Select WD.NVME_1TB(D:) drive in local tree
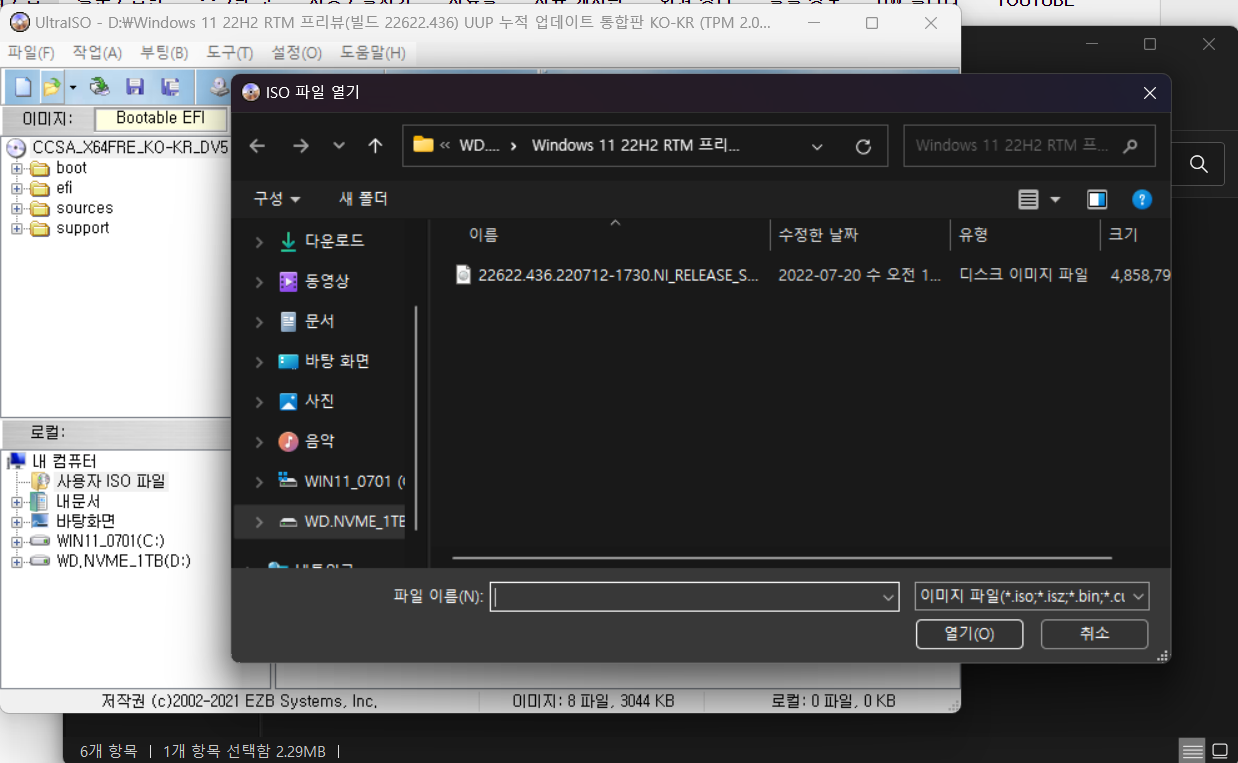Screen dimensions: 1238x763 123,561
